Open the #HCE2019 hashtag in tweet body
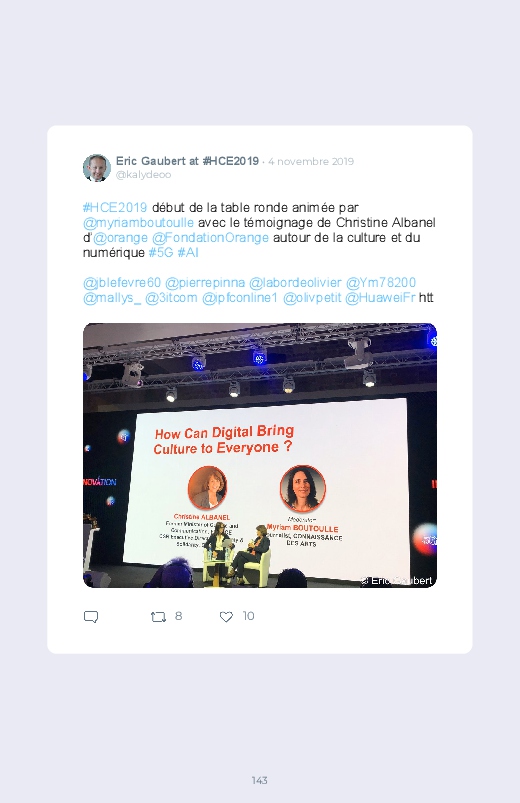The height and width of the screenshot is (803, 520). [115, 207]
